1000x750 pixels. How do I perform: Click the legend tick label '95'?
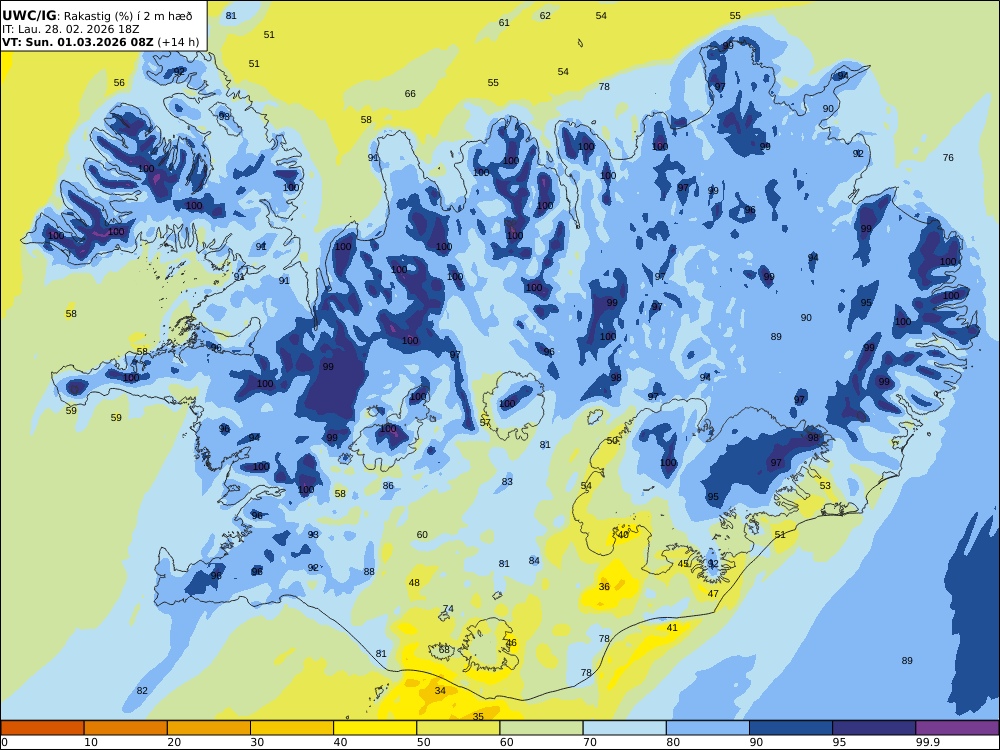click(839, 742)
